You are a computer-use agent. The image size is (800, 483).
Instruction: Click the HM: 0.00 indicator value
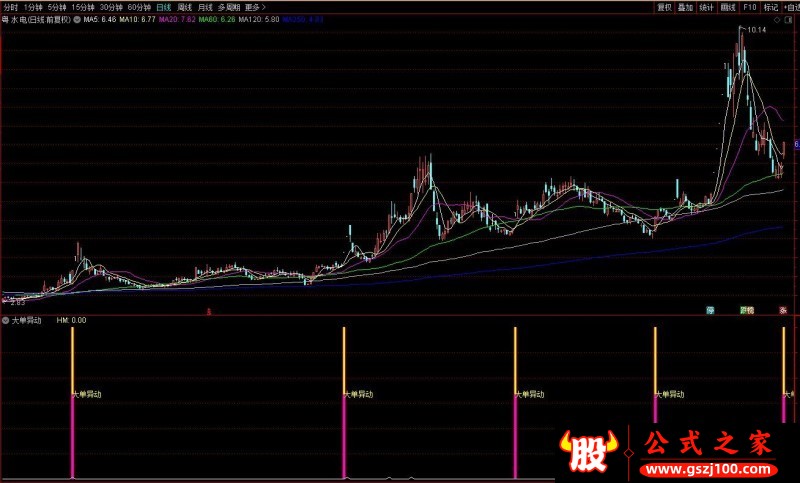click(71, 320)
